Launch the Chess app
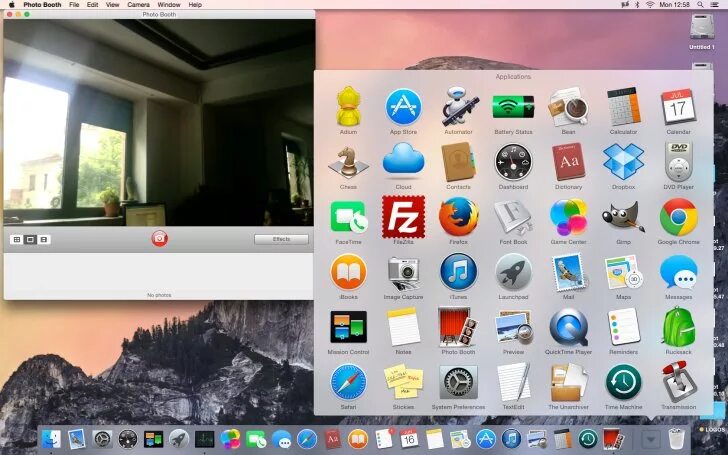The height and width of the screenshot is (455, 728). [348, 162]
